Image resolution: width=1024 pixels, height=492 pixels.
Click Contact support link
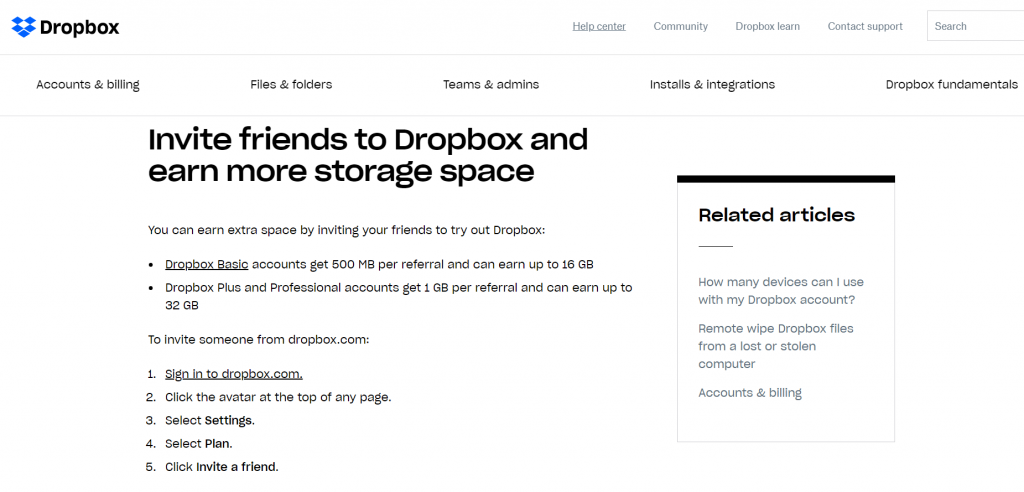[x=865, y=26]
